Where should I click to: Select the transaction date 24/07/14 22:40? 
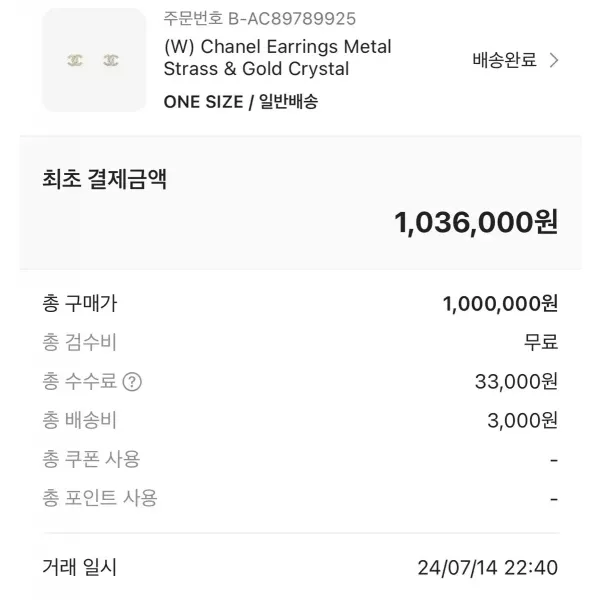point(488,567)
